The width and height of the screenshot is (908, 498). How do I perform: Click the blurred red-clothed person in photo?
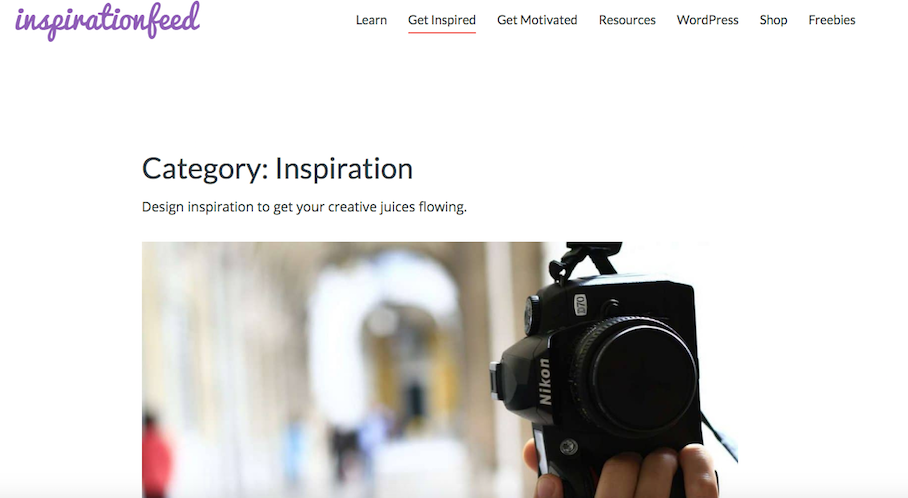(x=156, y=455)
